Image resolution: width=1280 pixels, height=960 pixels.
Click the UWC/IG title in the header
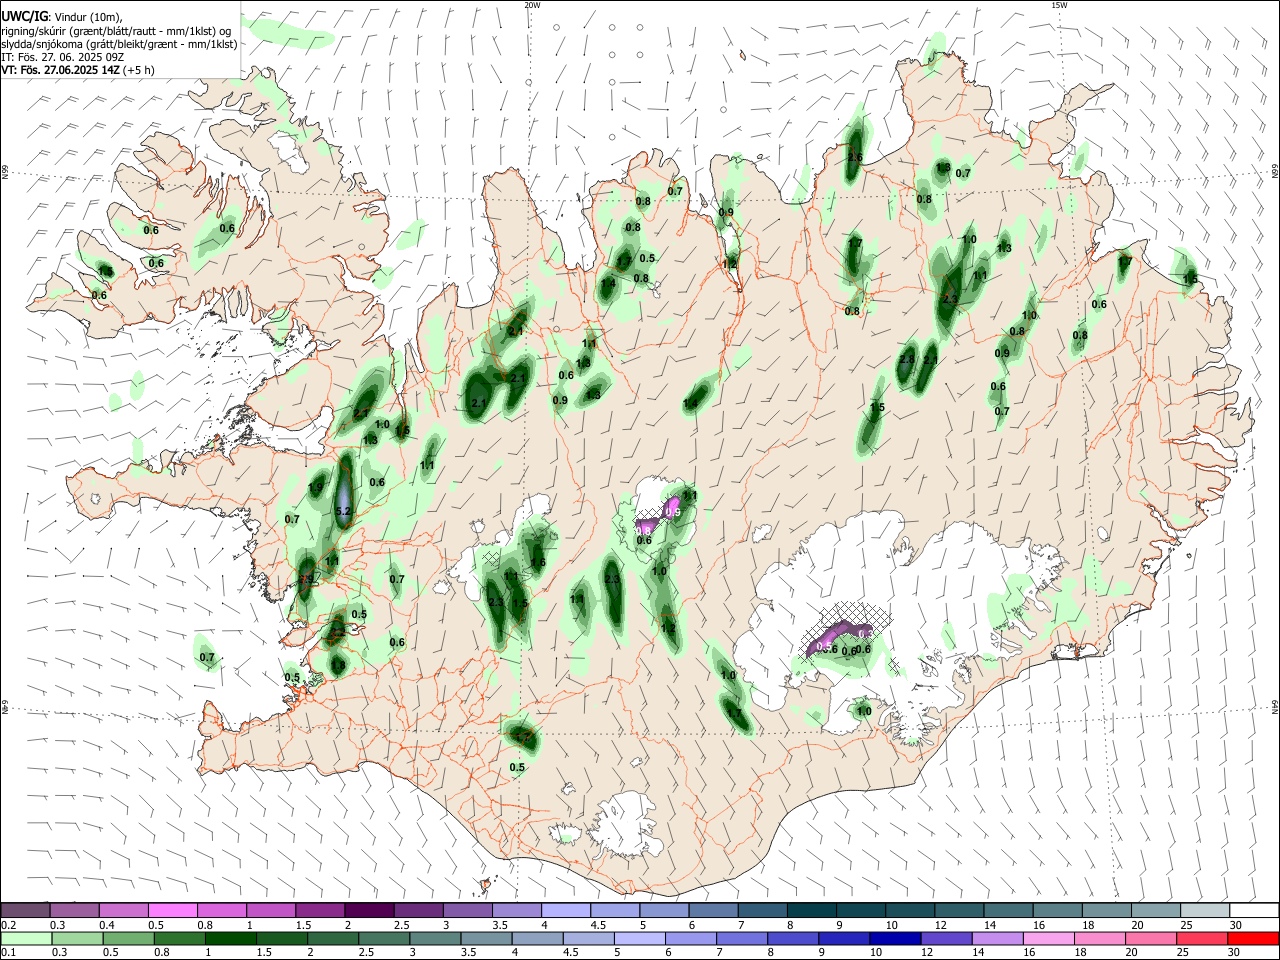tap(24, 16)
